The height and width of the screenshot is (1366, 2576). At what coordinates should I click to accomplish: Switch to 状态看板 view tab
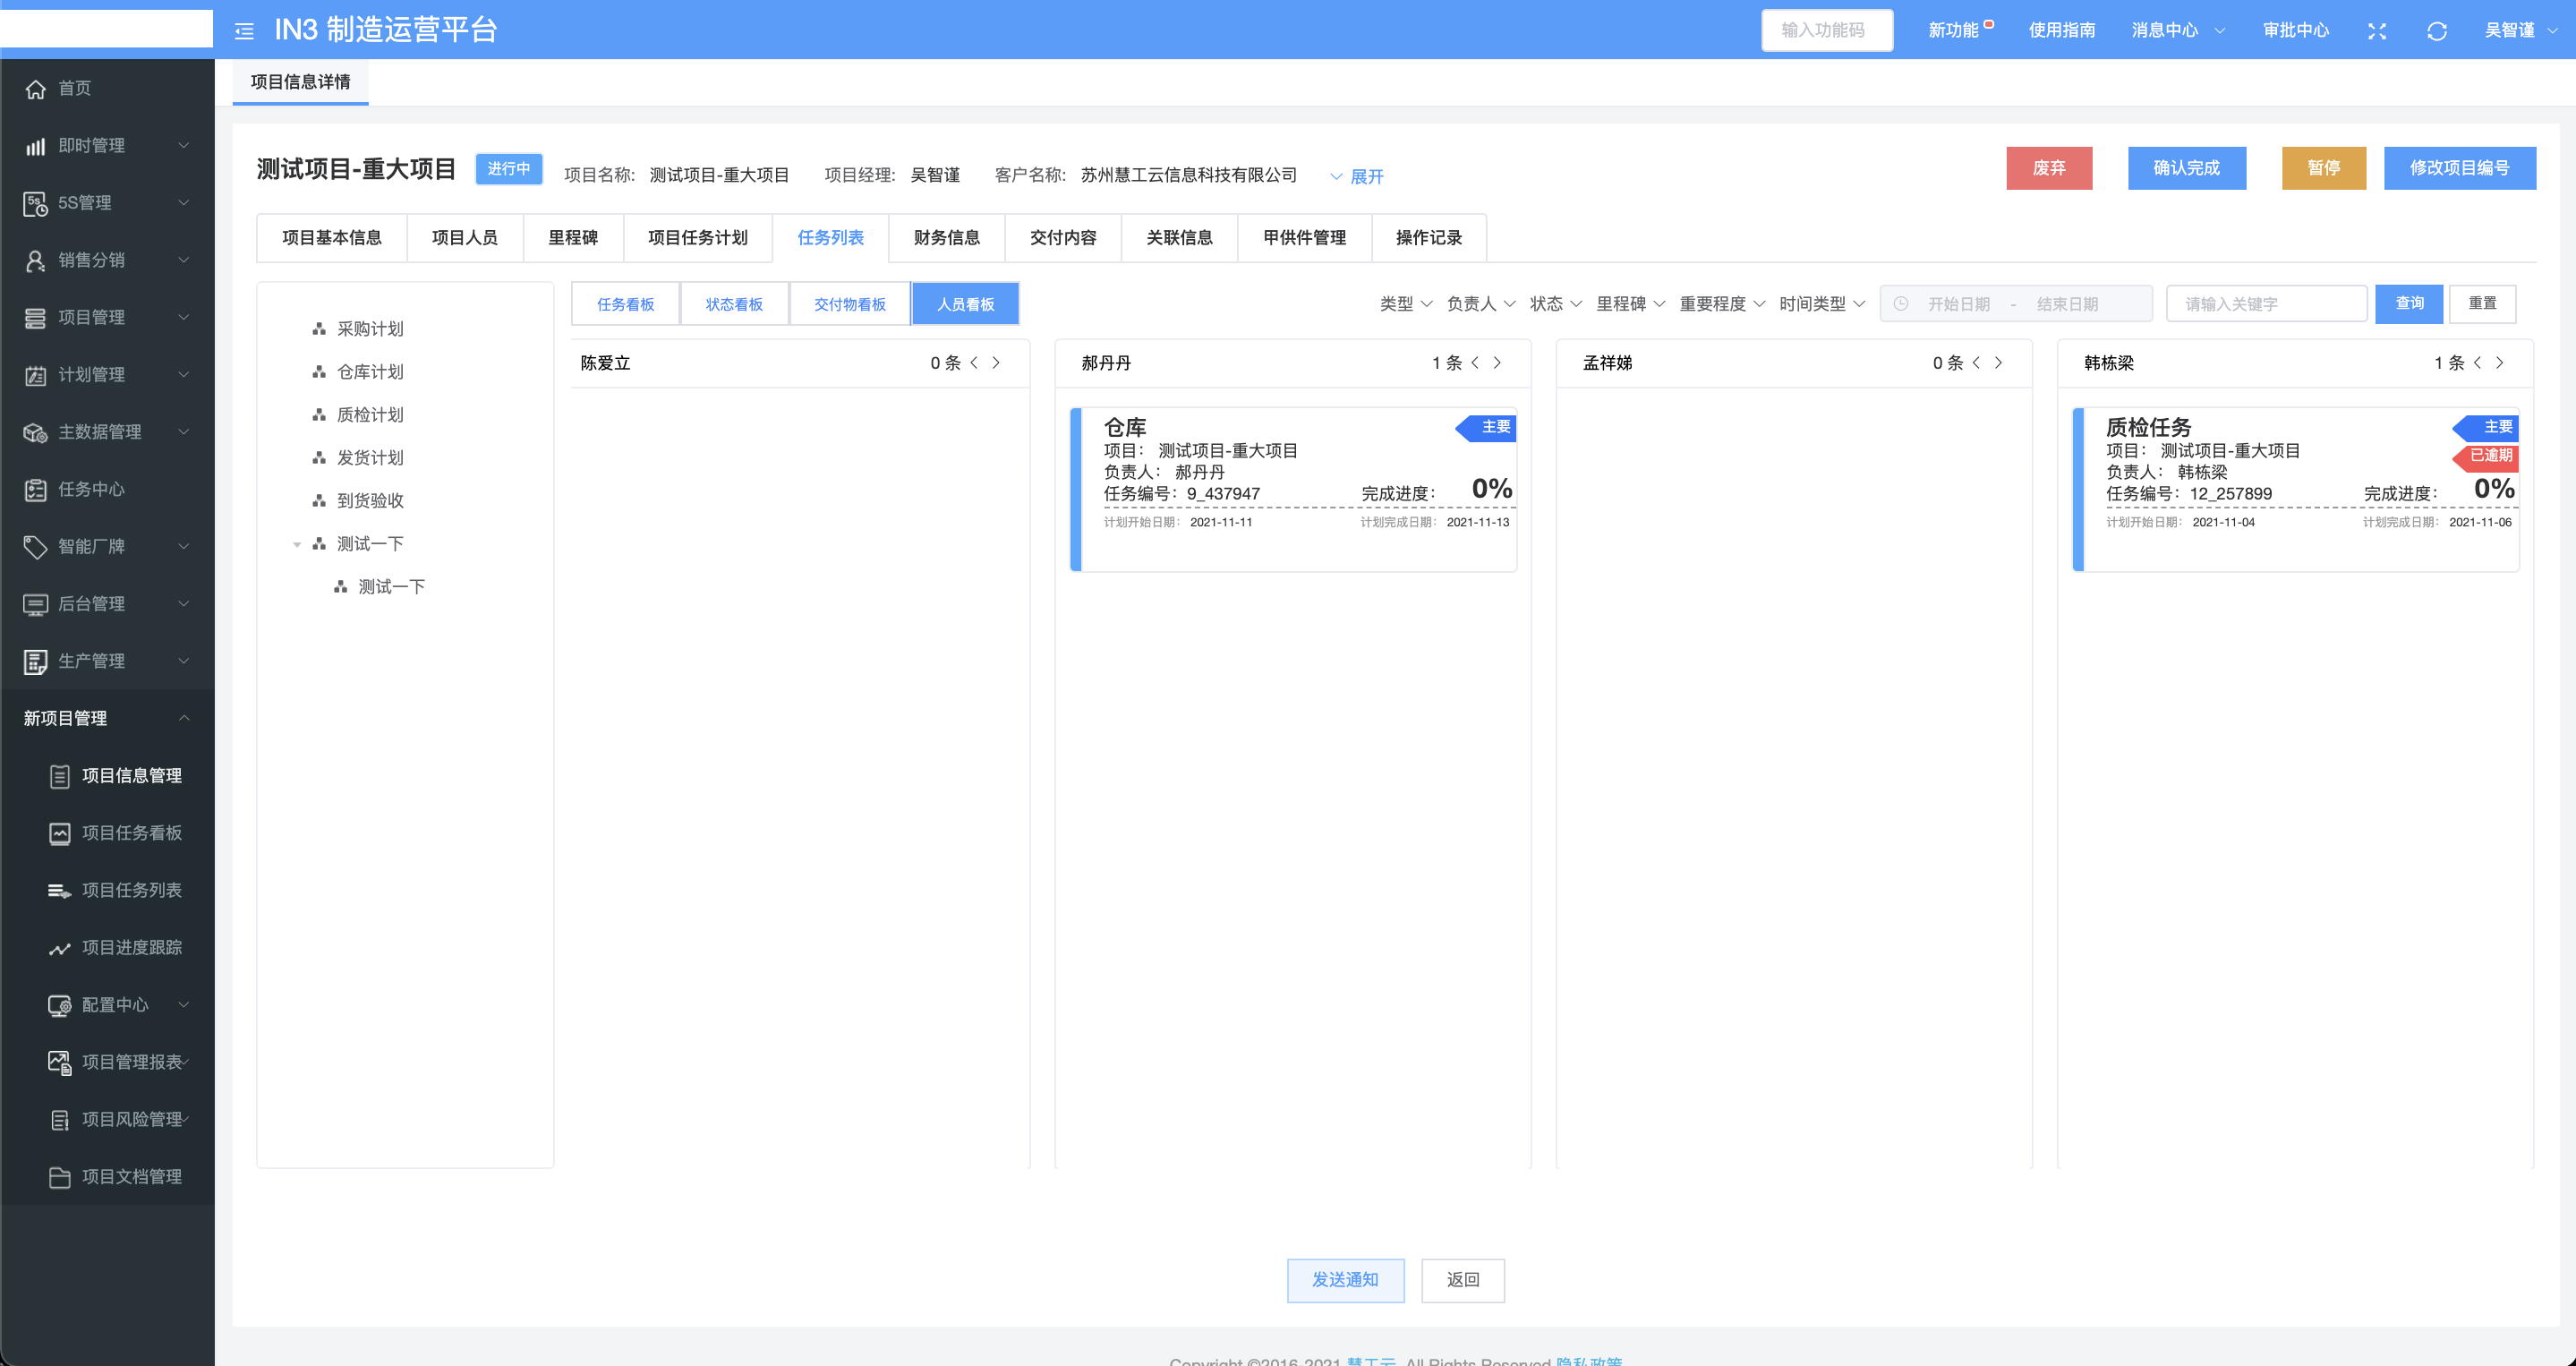point(734,304)
